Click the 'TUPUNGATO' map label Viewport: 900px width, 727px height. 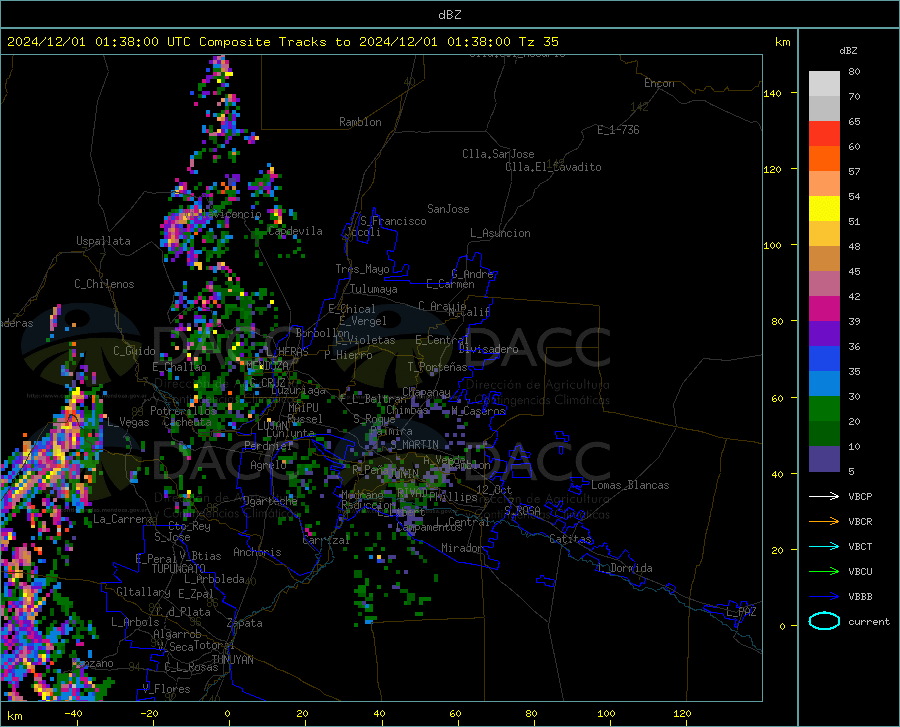(179, 569)
